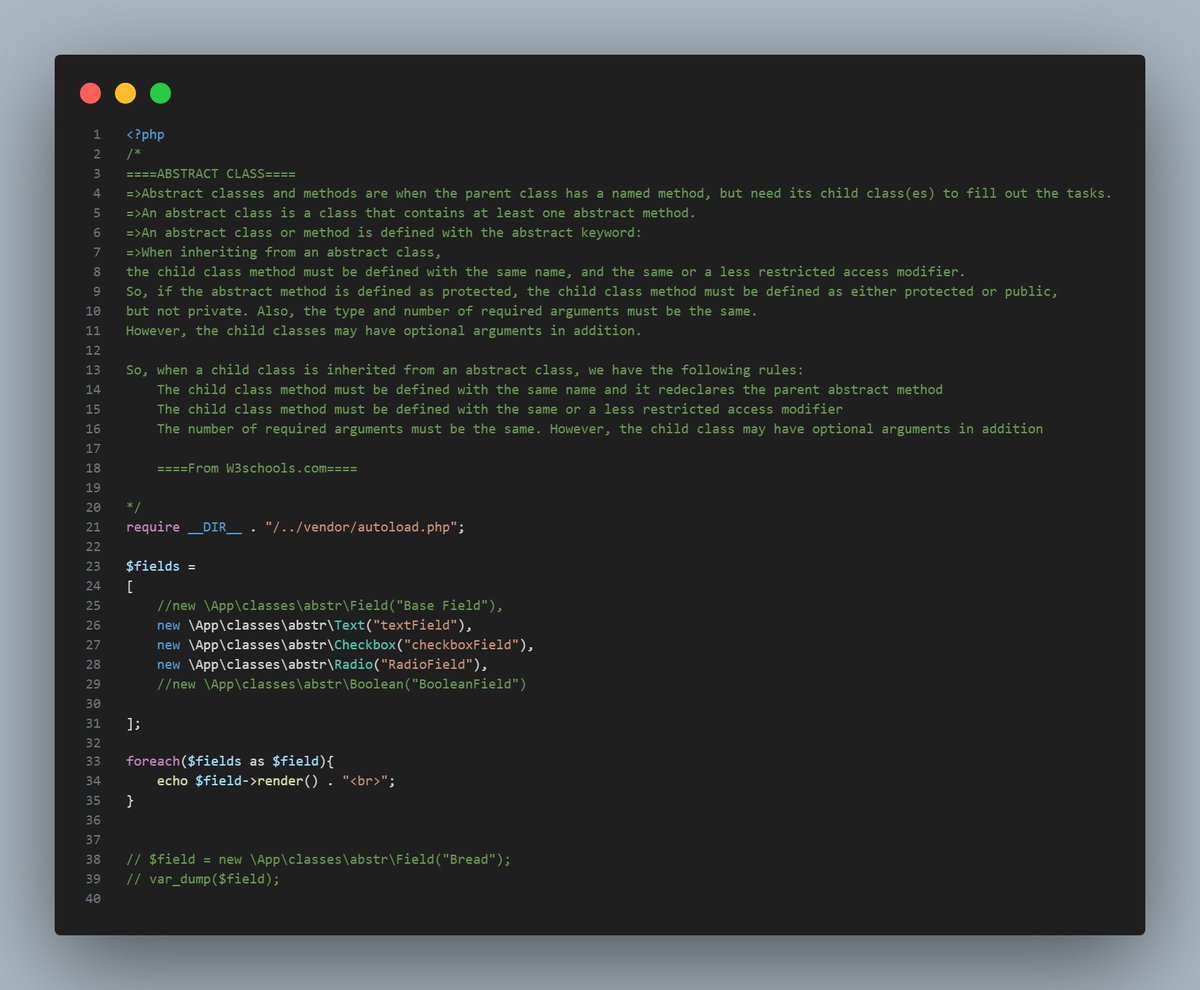The width and height of the screenshot is (1200, 990).
Task: Click the line starting 'the child class method must'
Action: click(546, 272)
